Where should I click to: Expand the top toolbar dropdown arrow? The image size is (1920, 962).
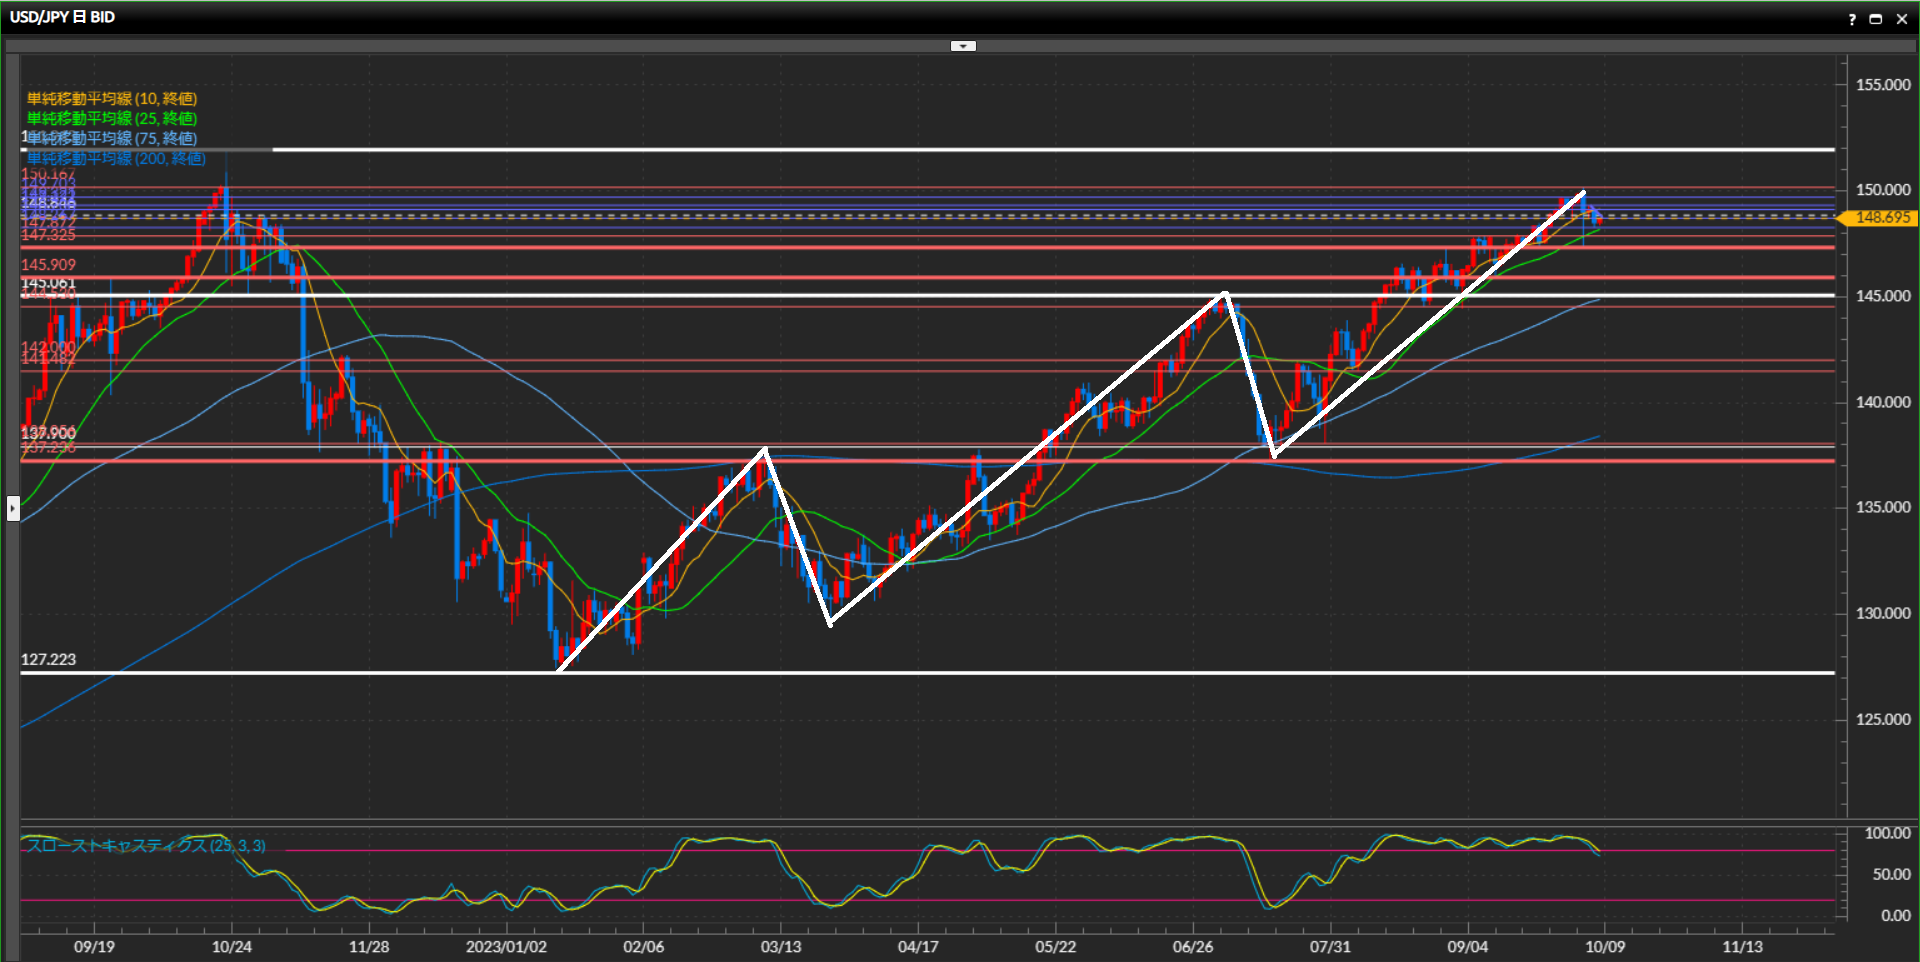tap(962, 46)
